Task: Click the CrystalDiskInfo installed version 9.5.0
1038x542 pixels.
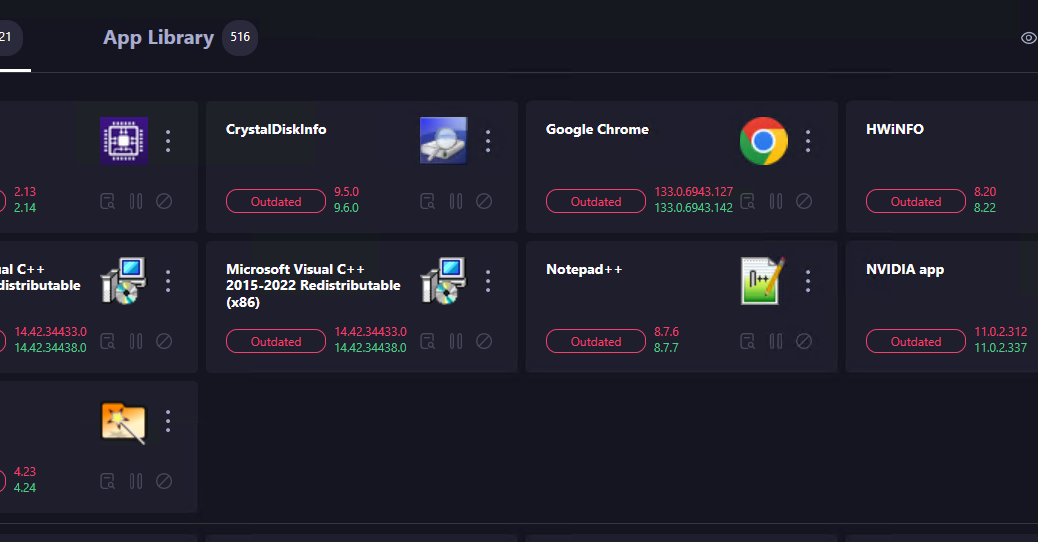Action: (x=346, y=192)
